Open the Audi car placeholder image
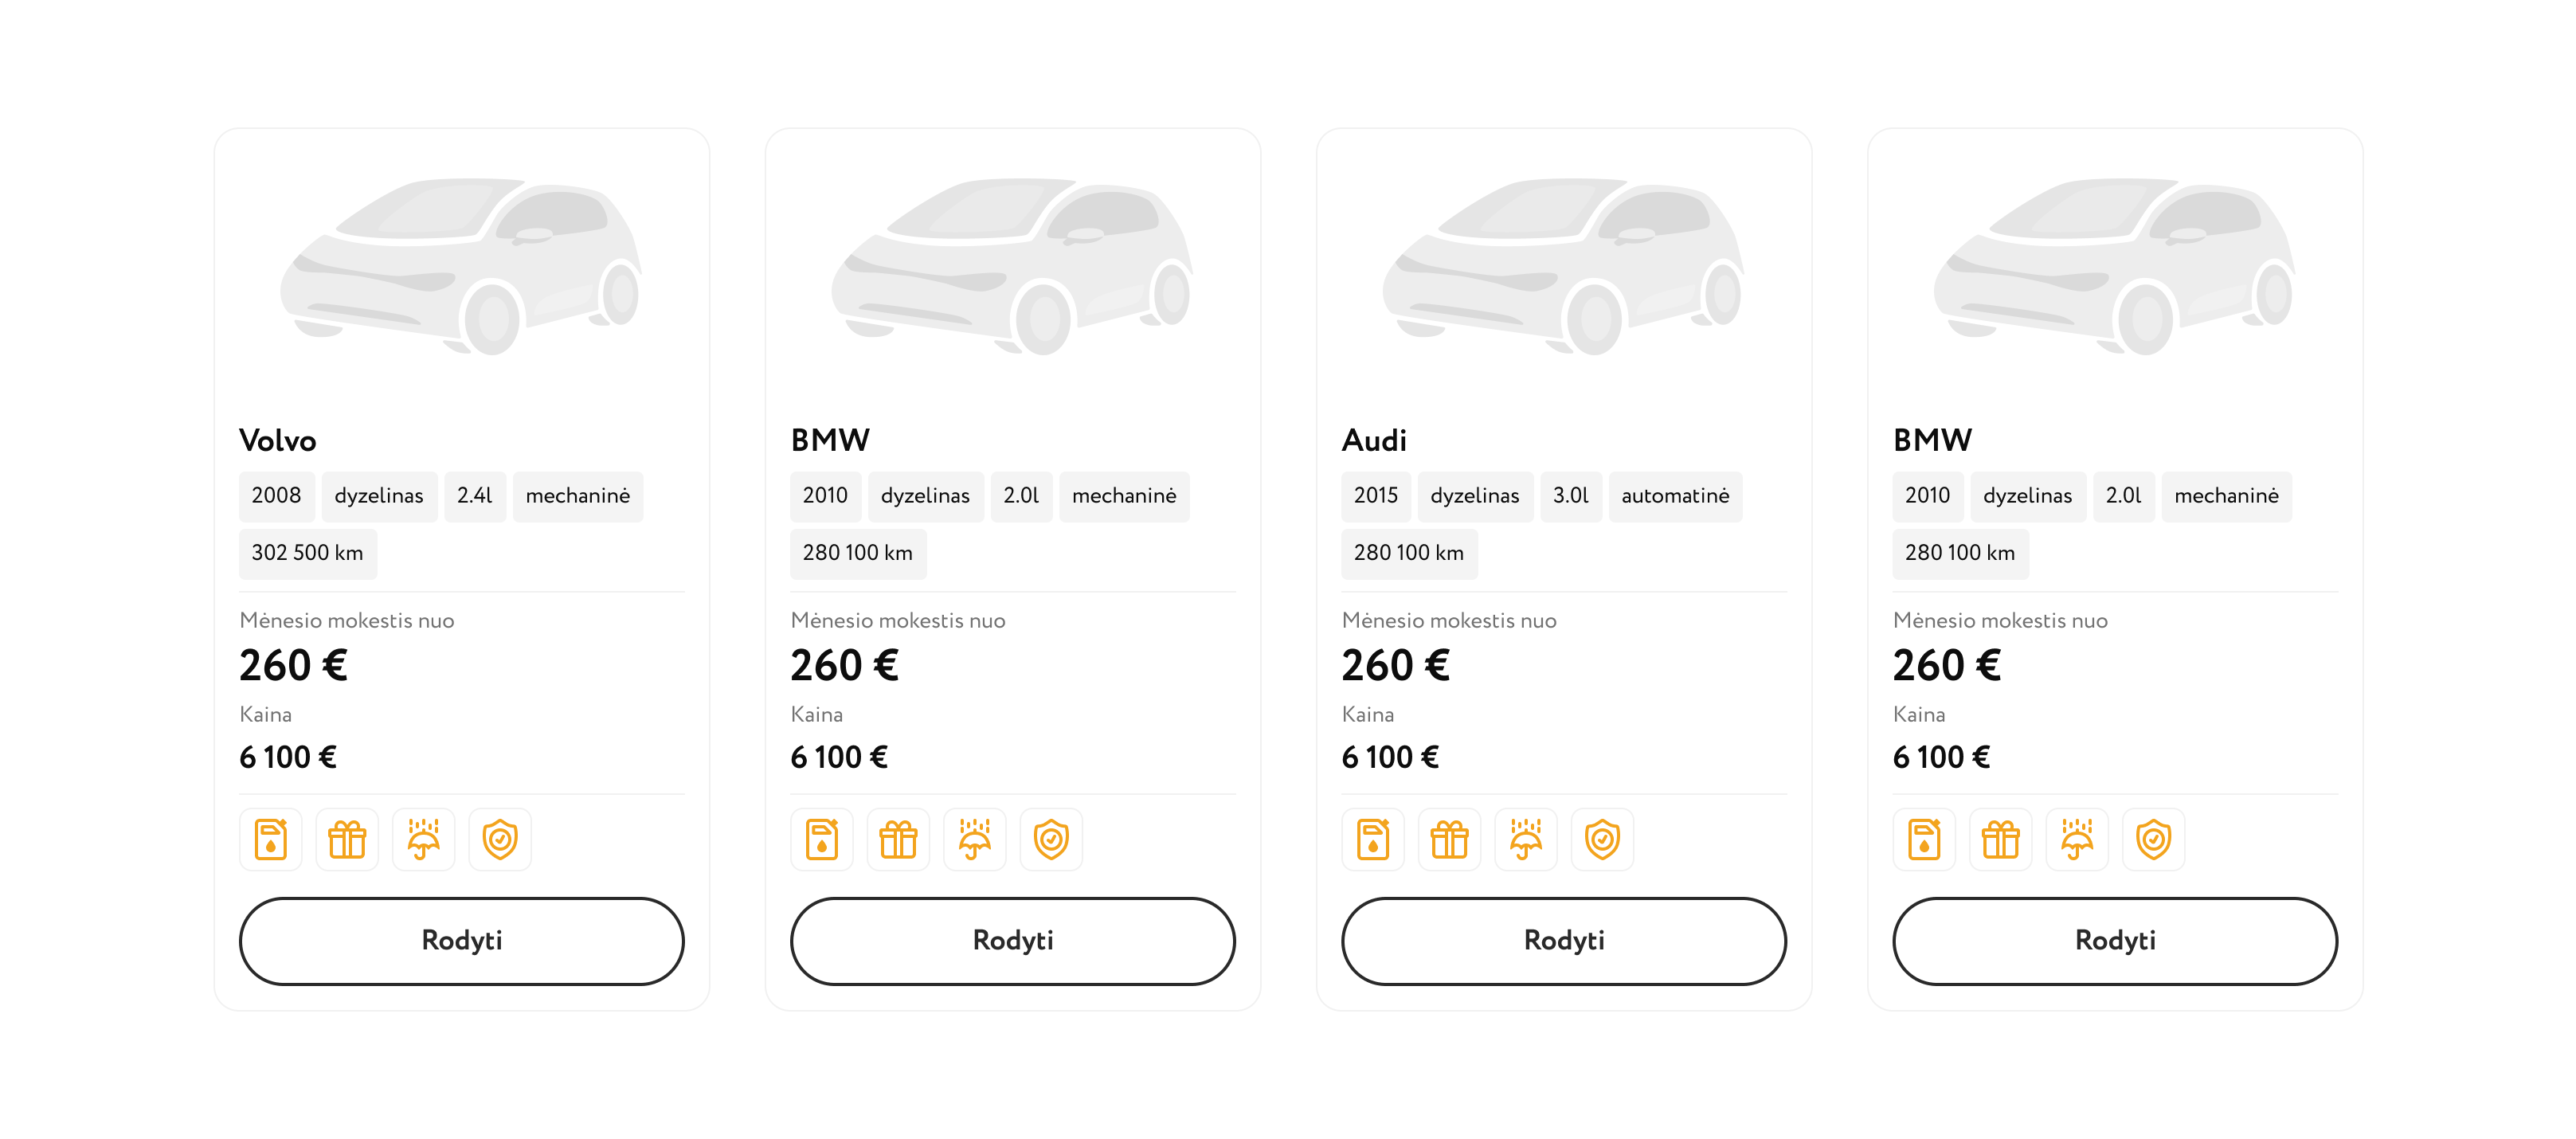The image size is (2576, 1139). click(x=1563, y=266)
